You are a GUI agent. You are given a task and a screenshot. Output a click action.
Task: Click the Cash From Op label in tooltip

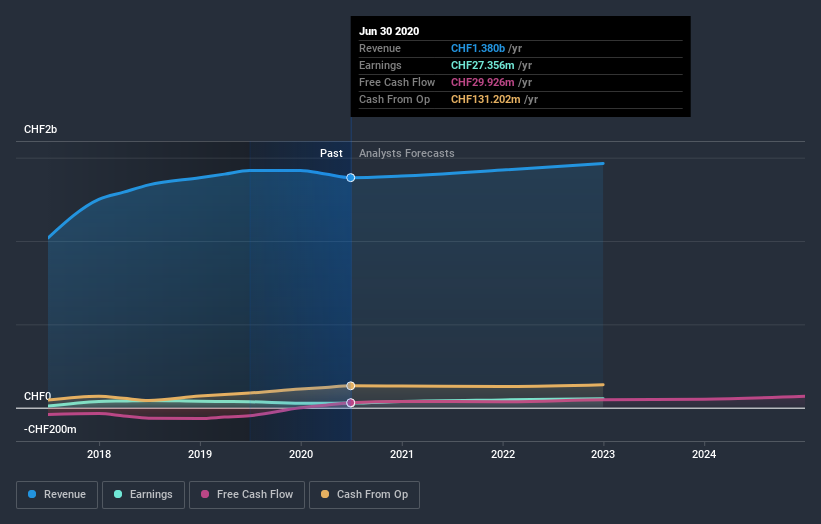click(394, 99)
